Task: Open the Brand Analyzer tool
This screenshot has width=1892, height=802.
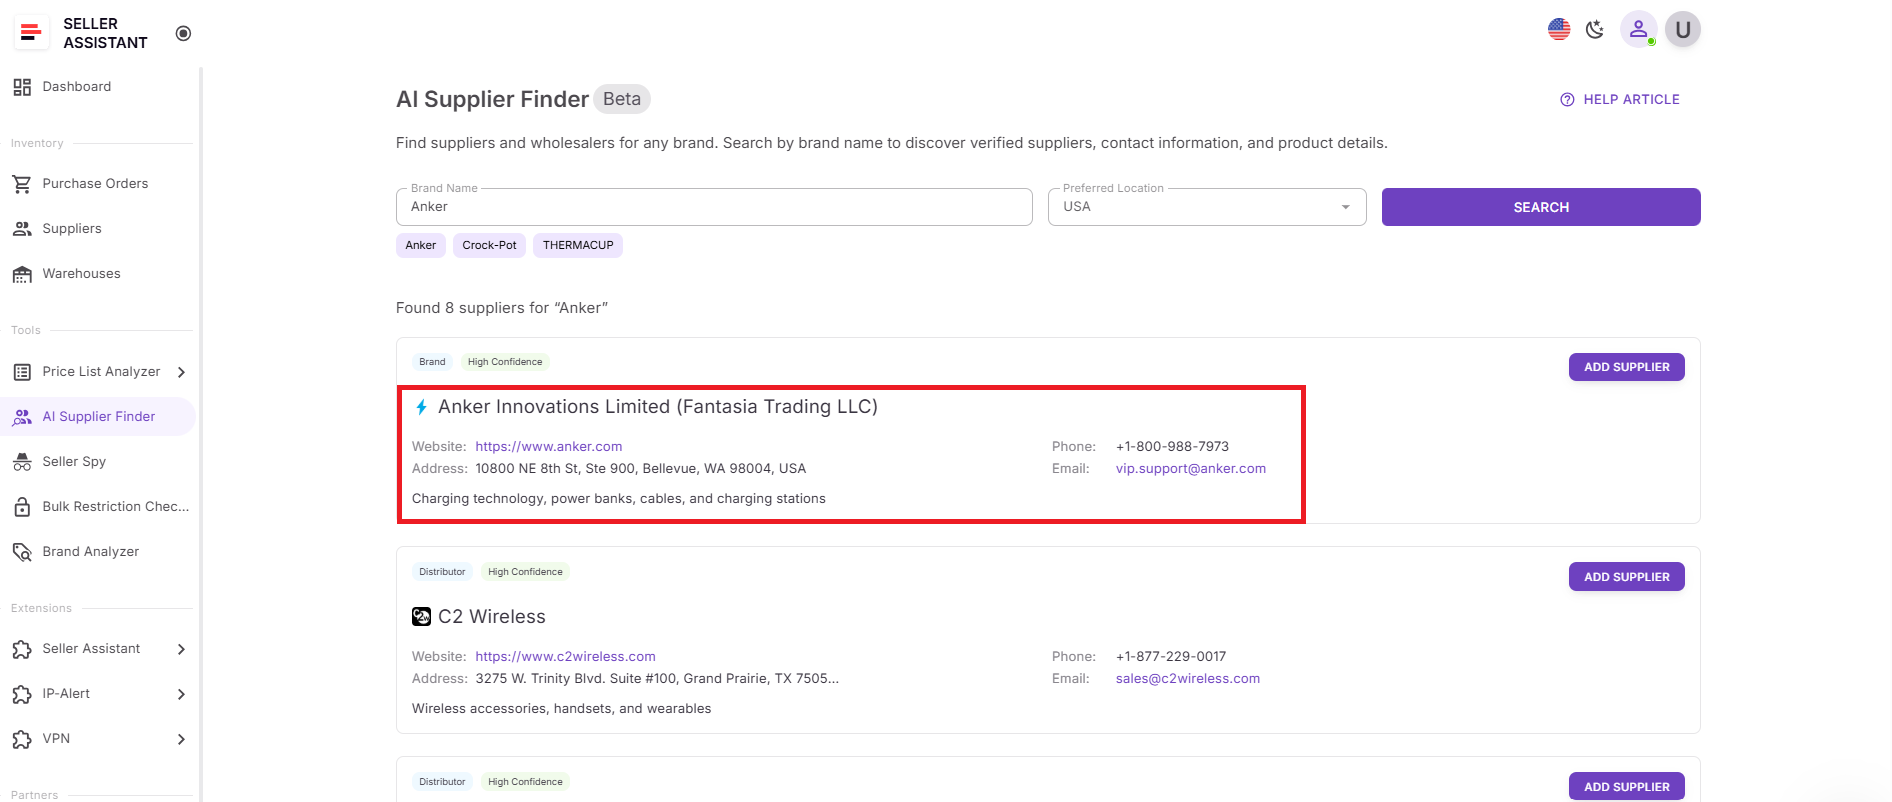Action: [90, 552]
